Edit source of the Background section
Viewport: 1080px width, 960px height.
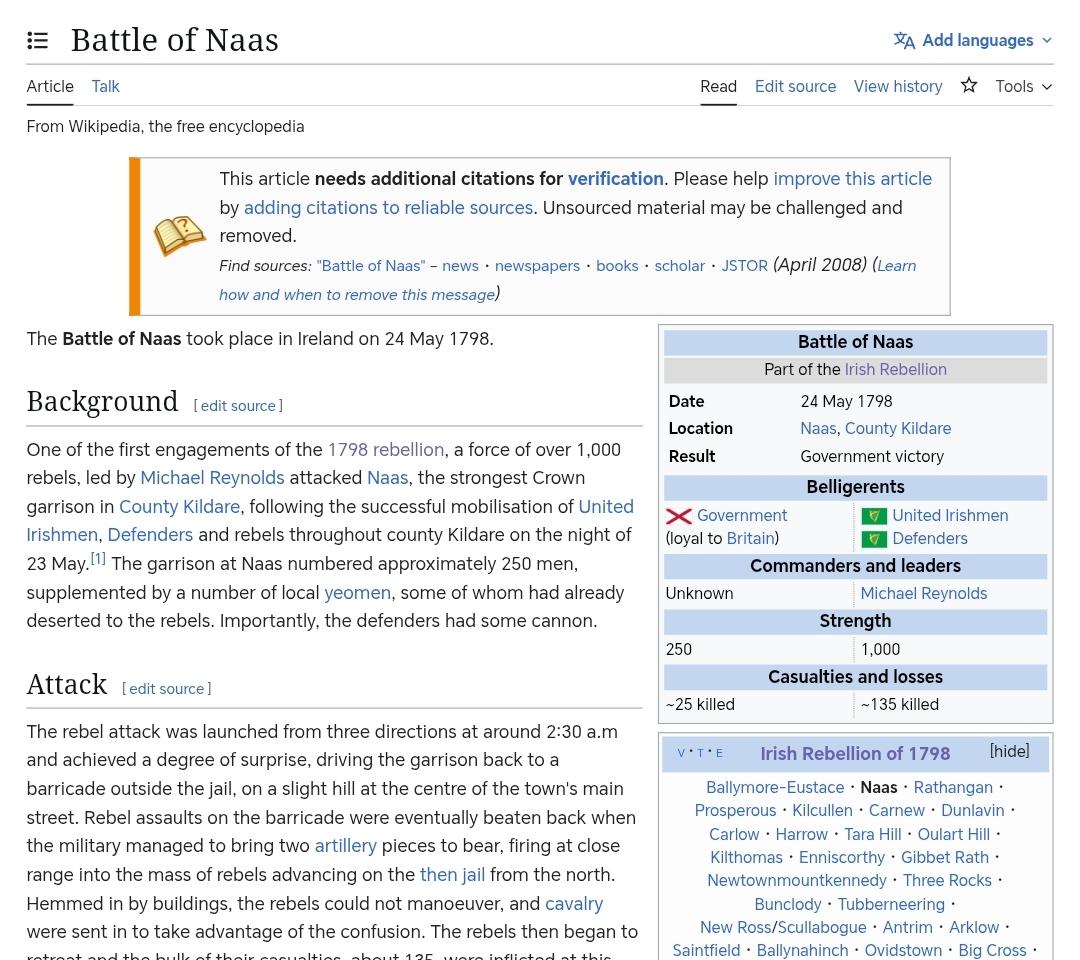click(x=237, y=406)
